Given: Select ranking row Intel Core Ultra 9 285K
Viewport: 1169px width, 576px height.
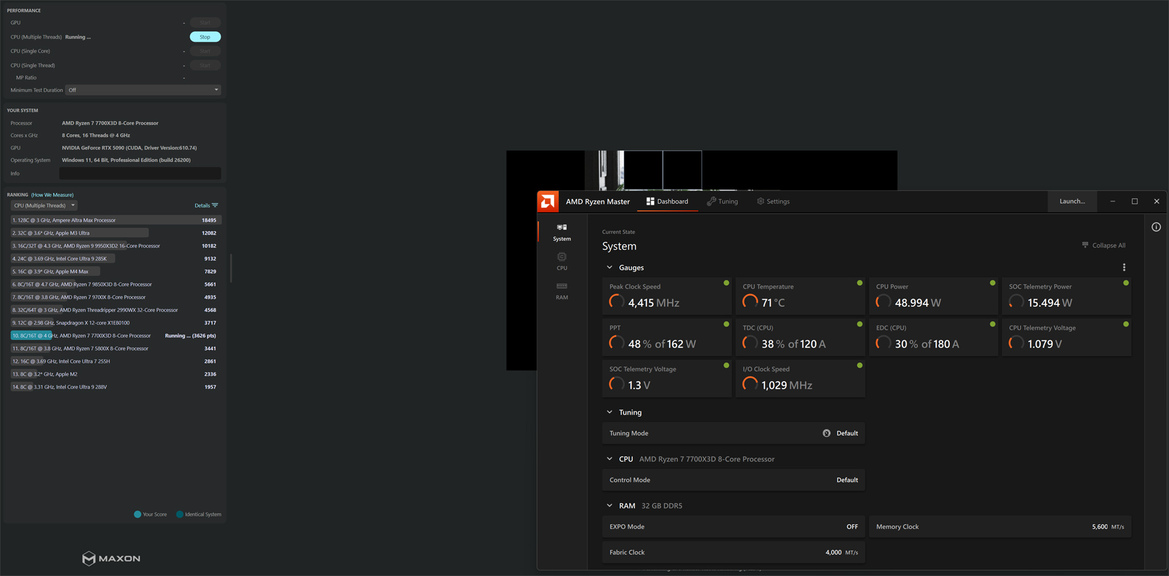Looking at the screenshot, I should click(x=116, y=259).
